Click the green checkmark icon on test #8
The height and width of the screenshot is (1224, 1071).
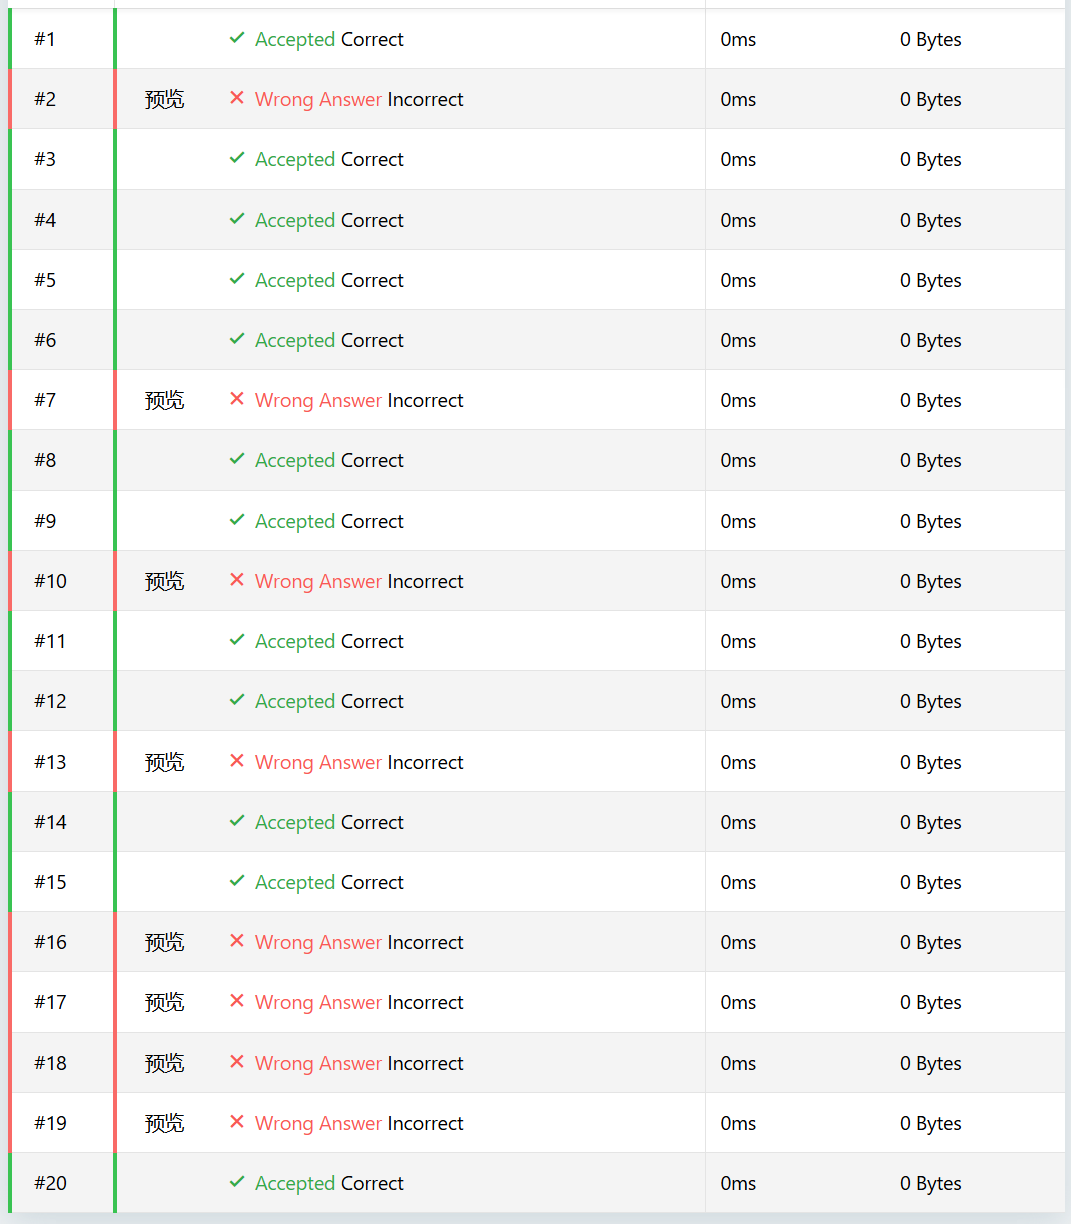point(237,459)
